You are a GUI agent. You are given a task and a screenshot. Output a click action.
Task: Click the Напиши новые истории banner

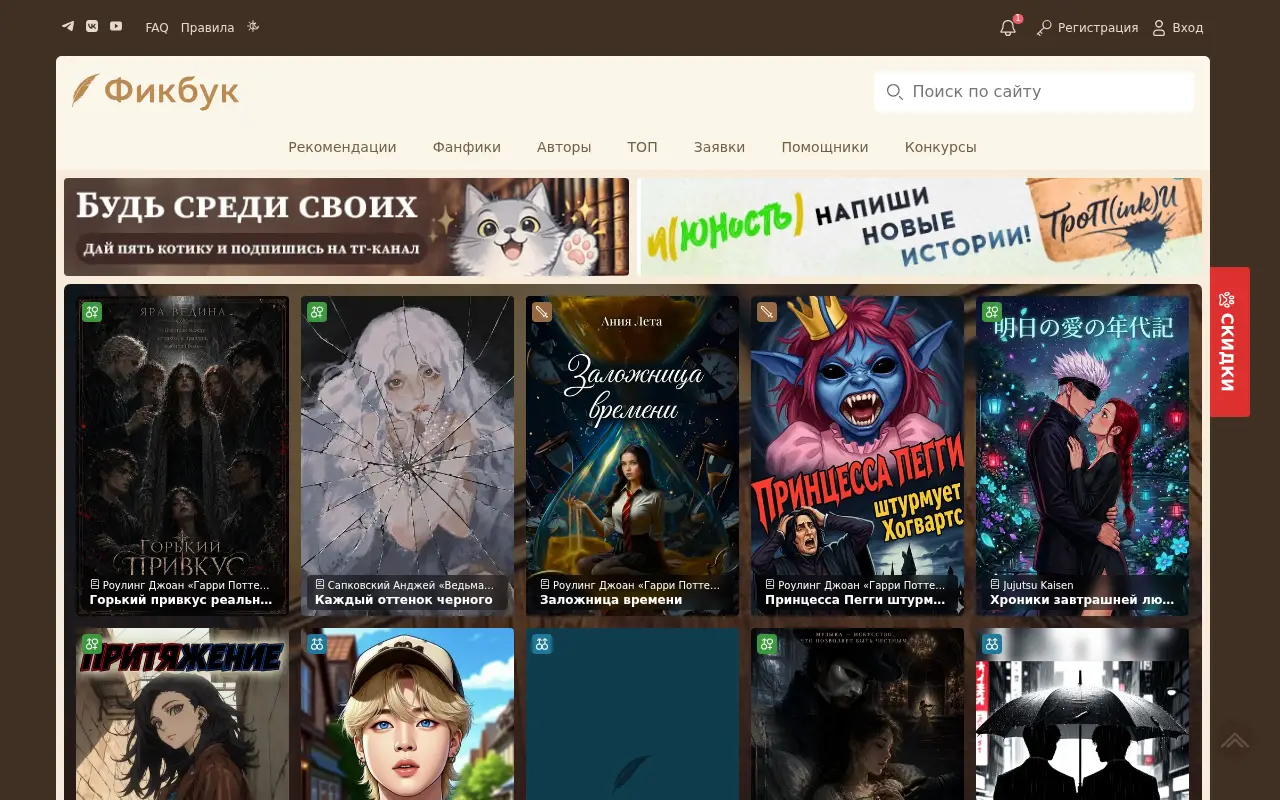tap(921, 227)
